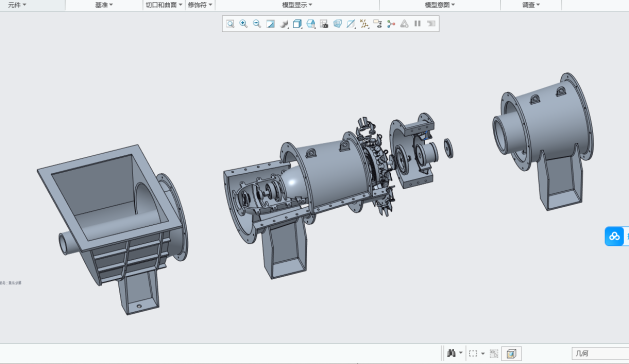Toggle the annotation display icon
Screen dimensions: 629x364
377,24
